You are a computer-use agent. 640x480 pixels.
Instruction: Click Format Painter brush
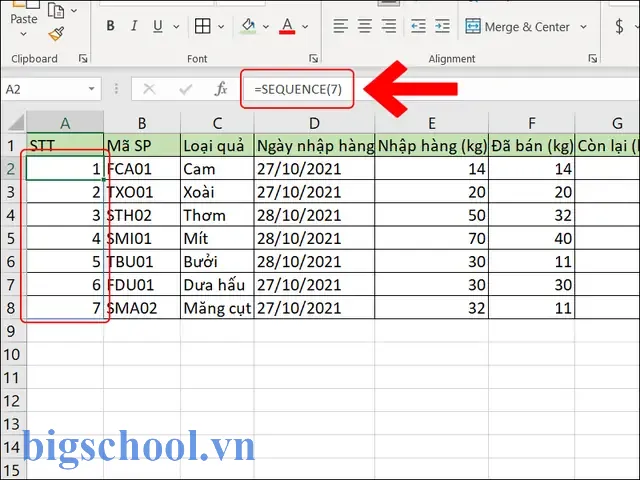[56, 34]
